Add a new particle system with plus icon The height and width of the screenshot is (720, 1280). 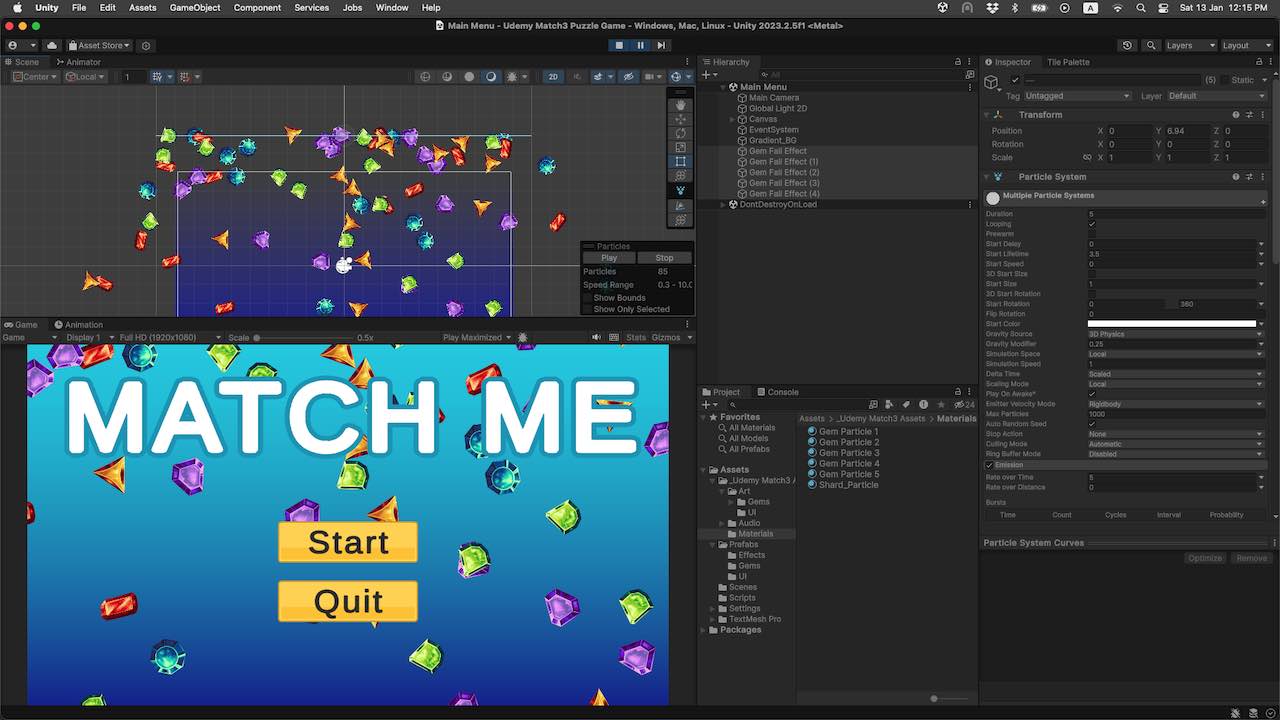tap(1264, 202)
